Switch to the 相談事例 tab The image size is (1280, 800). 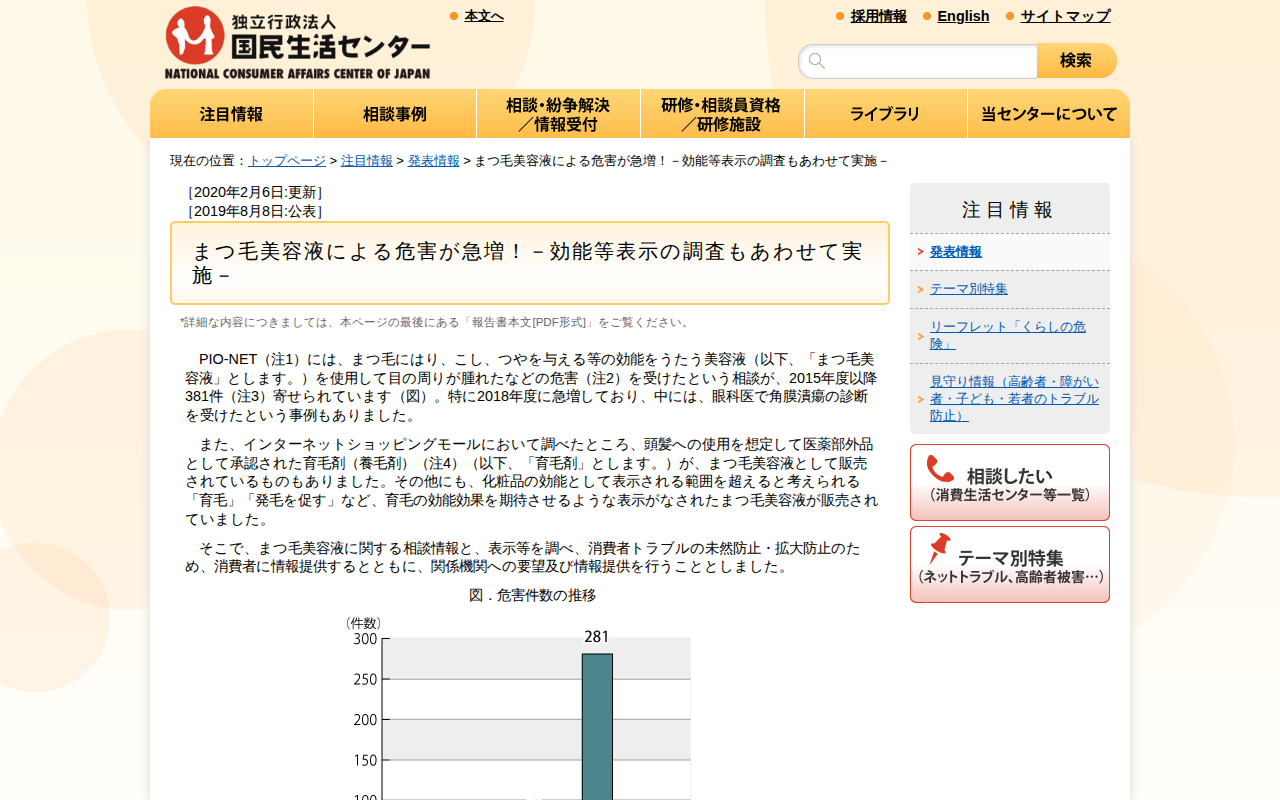point(395,113)
